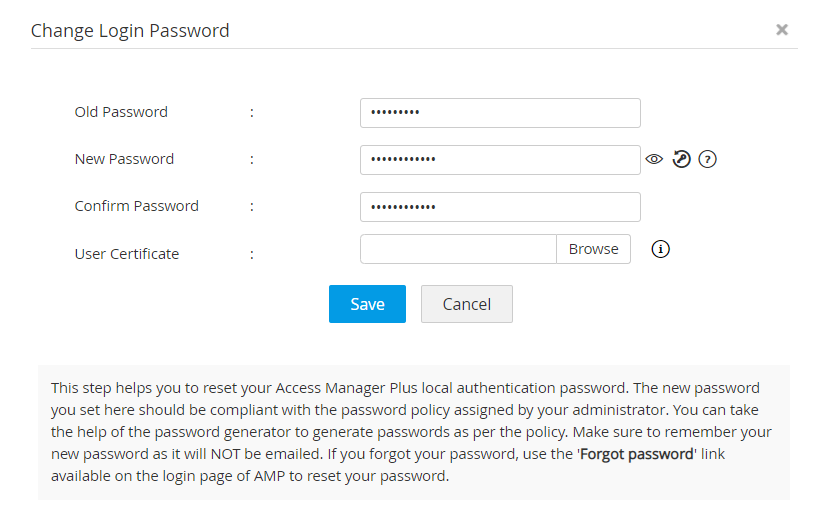This screenshot has height=520, width=831.
Task: Click into the Old Password field
Action: coord(499,113)
